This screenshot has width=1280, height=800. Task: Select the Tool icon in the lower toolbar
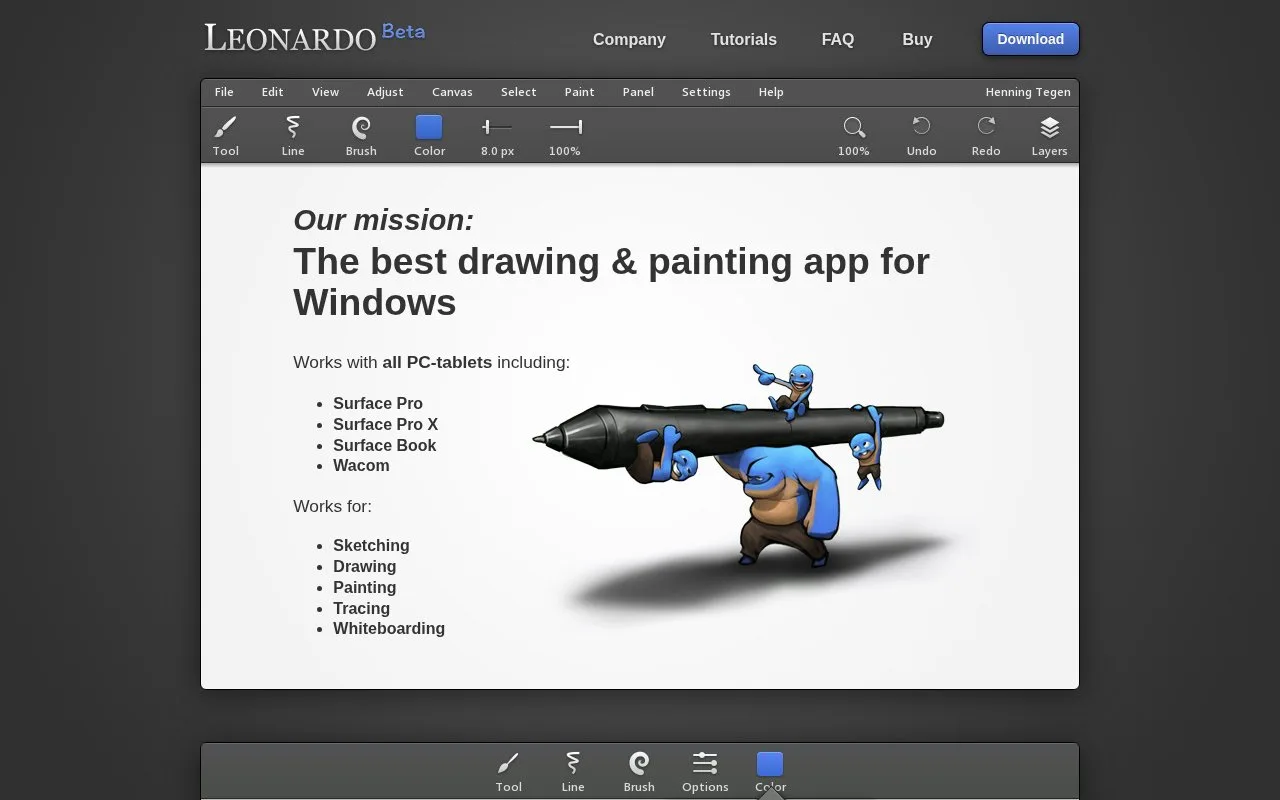pos(508,764)
